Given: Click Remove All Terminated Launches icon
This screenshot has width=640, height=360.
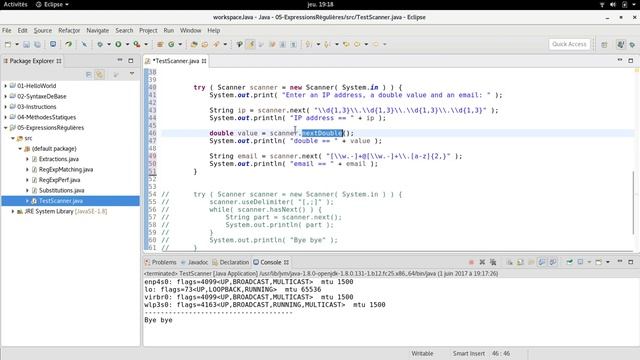Looking at the screenshot, I should [x=493, y=262].
